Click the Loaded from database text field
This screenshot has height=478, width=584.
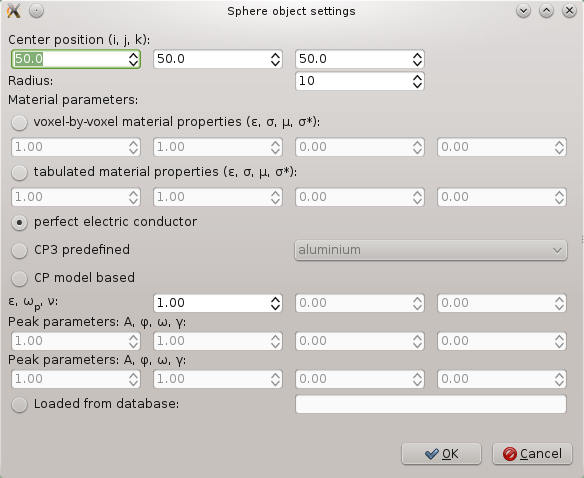[431, 404]
